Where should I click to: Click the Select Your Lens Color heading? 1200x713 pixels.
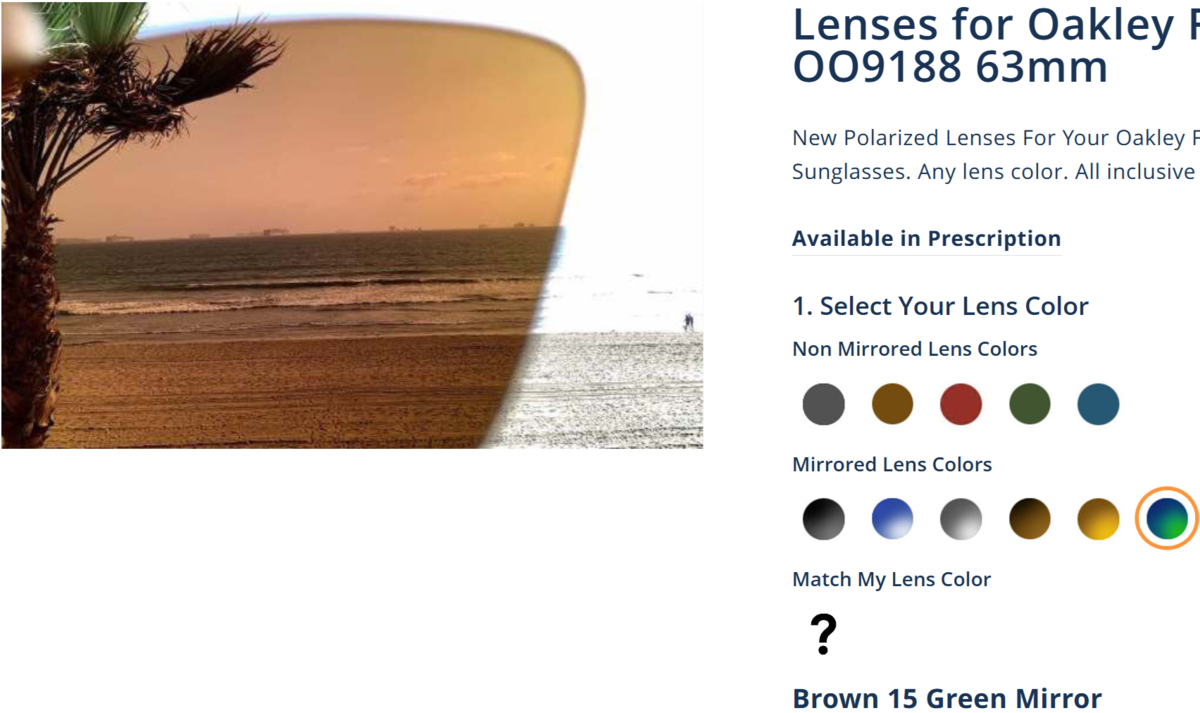(x=940, y=306)
